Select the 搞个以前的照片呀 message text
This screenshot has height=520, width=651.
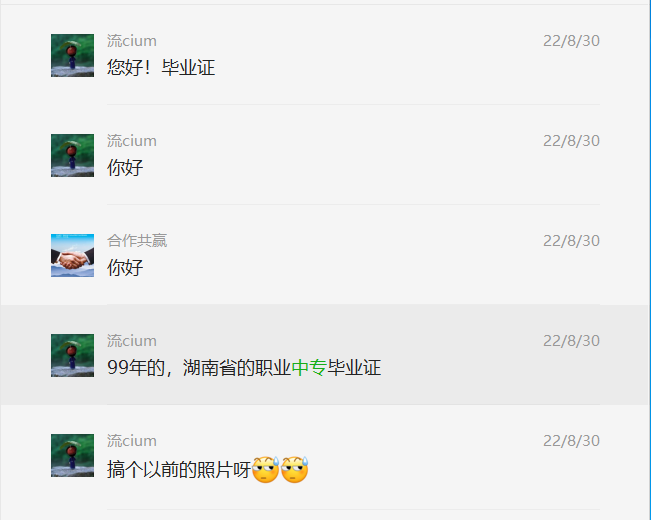click(x=179, y=470)
